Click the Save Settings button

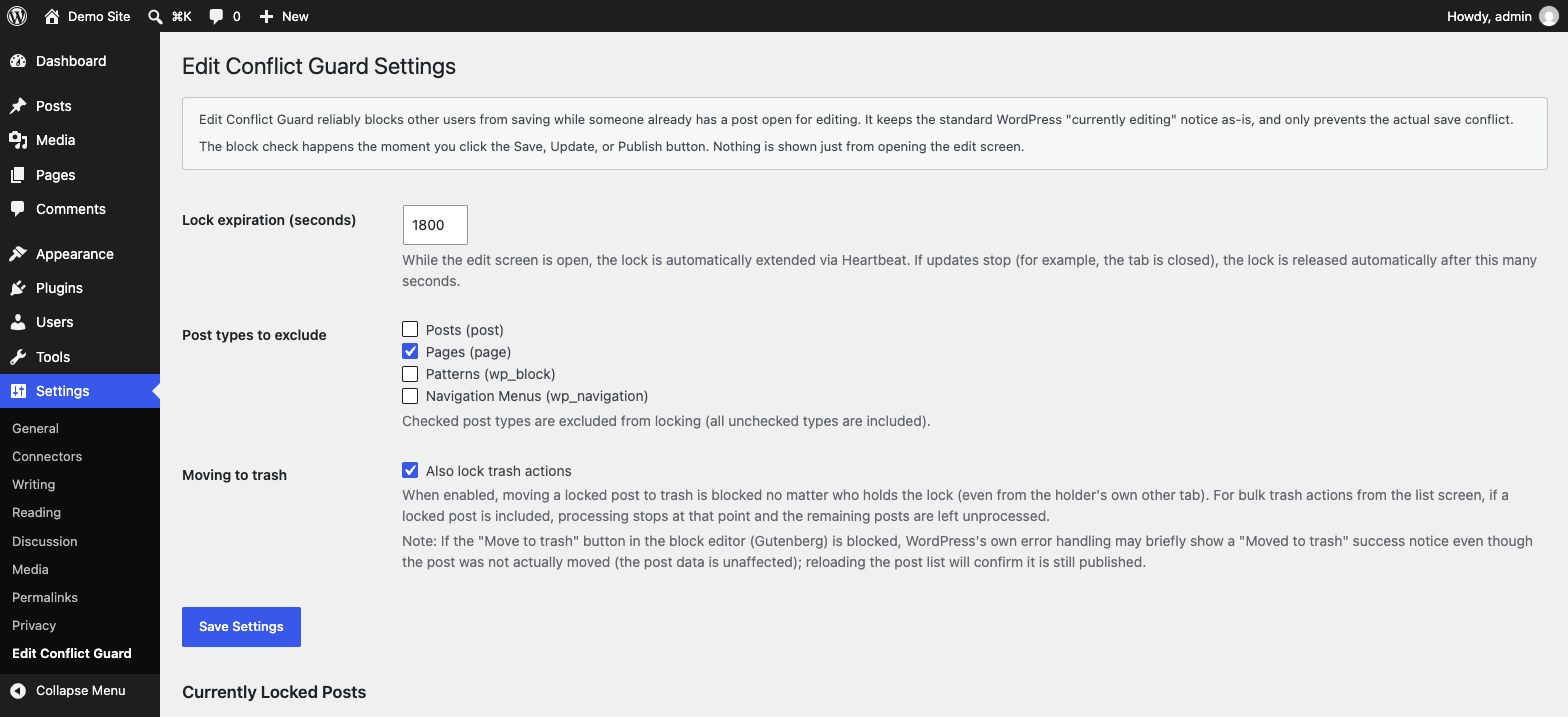241,627
